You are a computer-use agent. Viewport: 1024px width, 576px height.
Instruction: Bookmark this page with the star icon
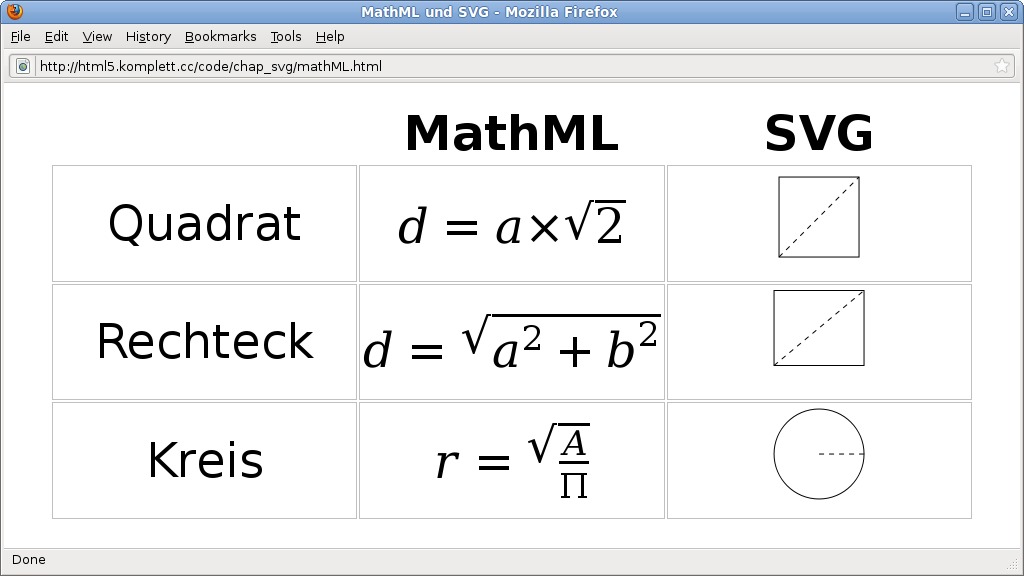(x=1001, y=67)
